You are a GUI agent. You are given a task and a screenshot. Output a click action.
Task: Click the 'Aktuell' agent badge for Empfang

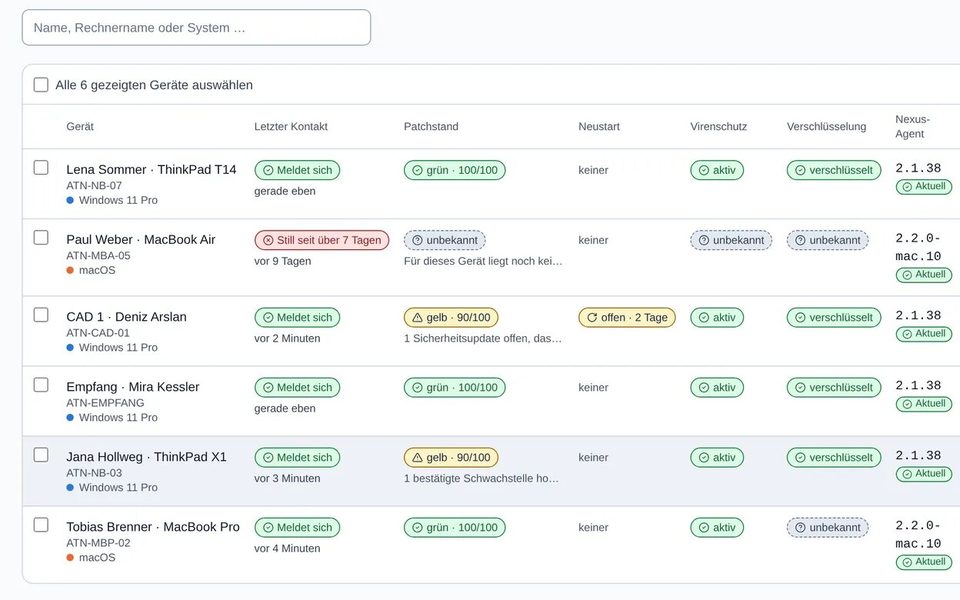924,403
